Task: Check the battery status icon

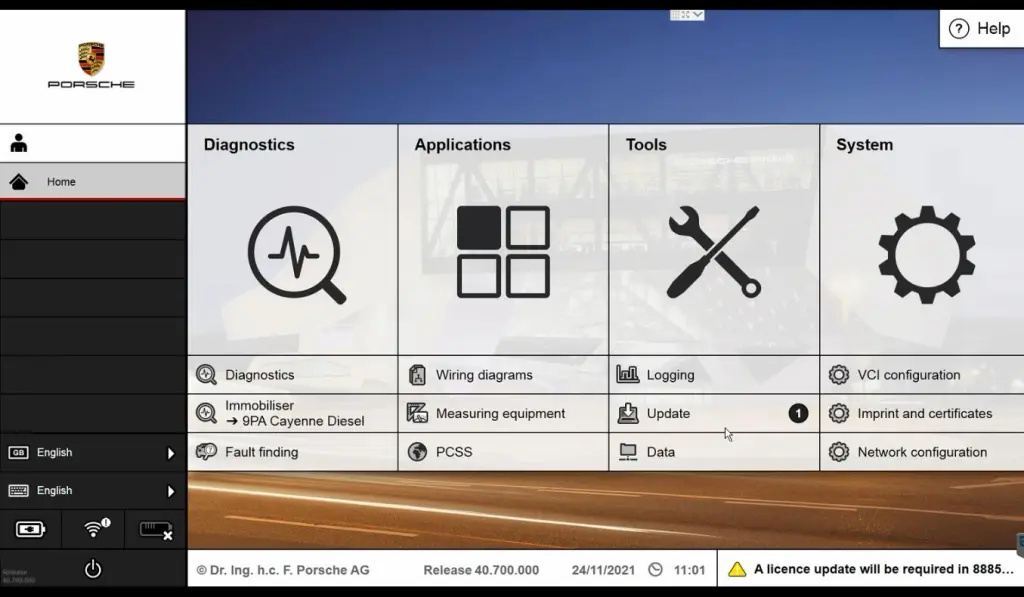Action: click(x=30, y=529)
